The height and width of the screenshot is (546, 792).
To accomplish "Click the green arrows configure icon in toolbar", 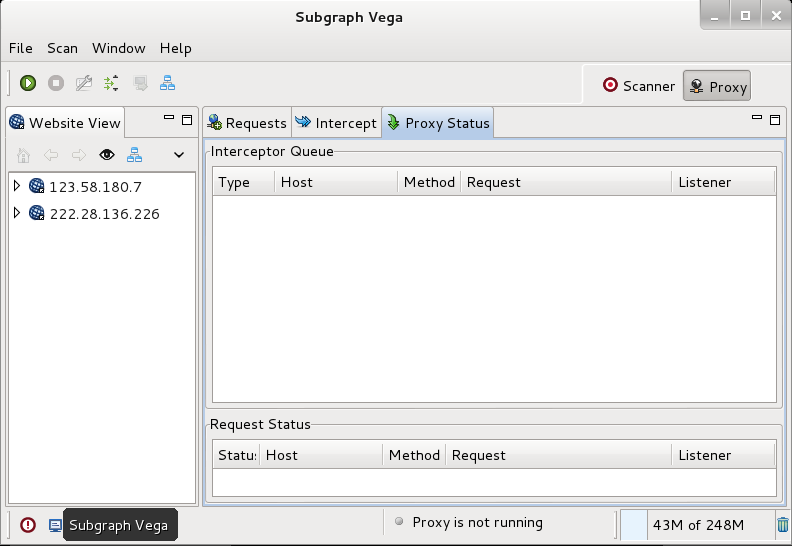I will [x=112, y=83].
